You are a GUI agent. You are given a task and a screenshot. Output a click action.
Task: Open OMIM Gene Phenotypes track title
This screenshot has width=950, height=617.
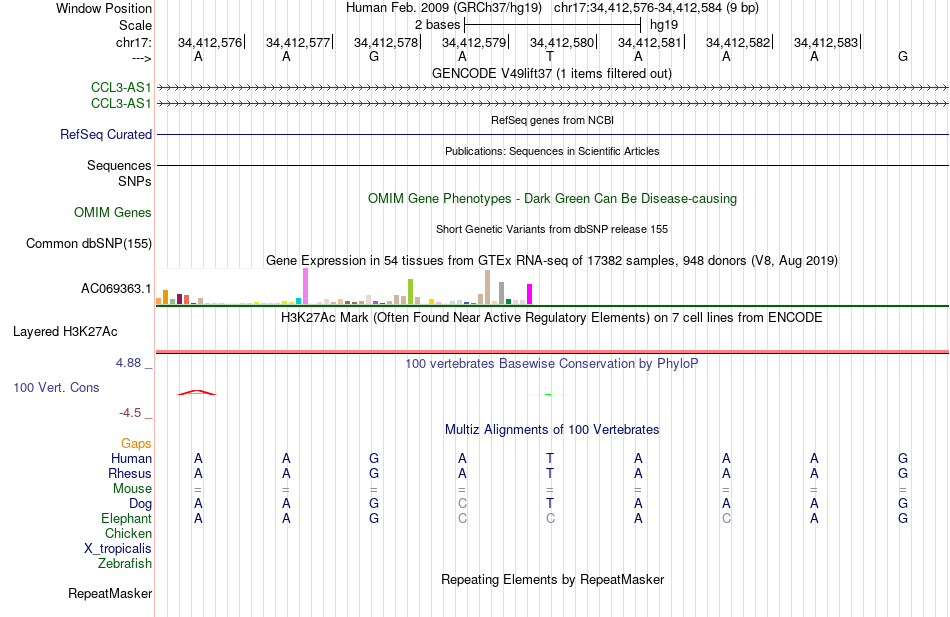pyautogui.click(x=552, y=199)
